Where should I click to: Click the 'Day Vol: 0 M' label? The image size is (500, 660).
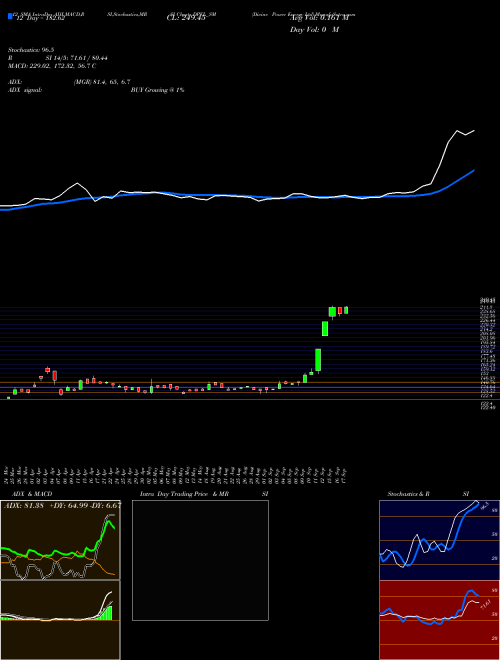coord(314,30)
